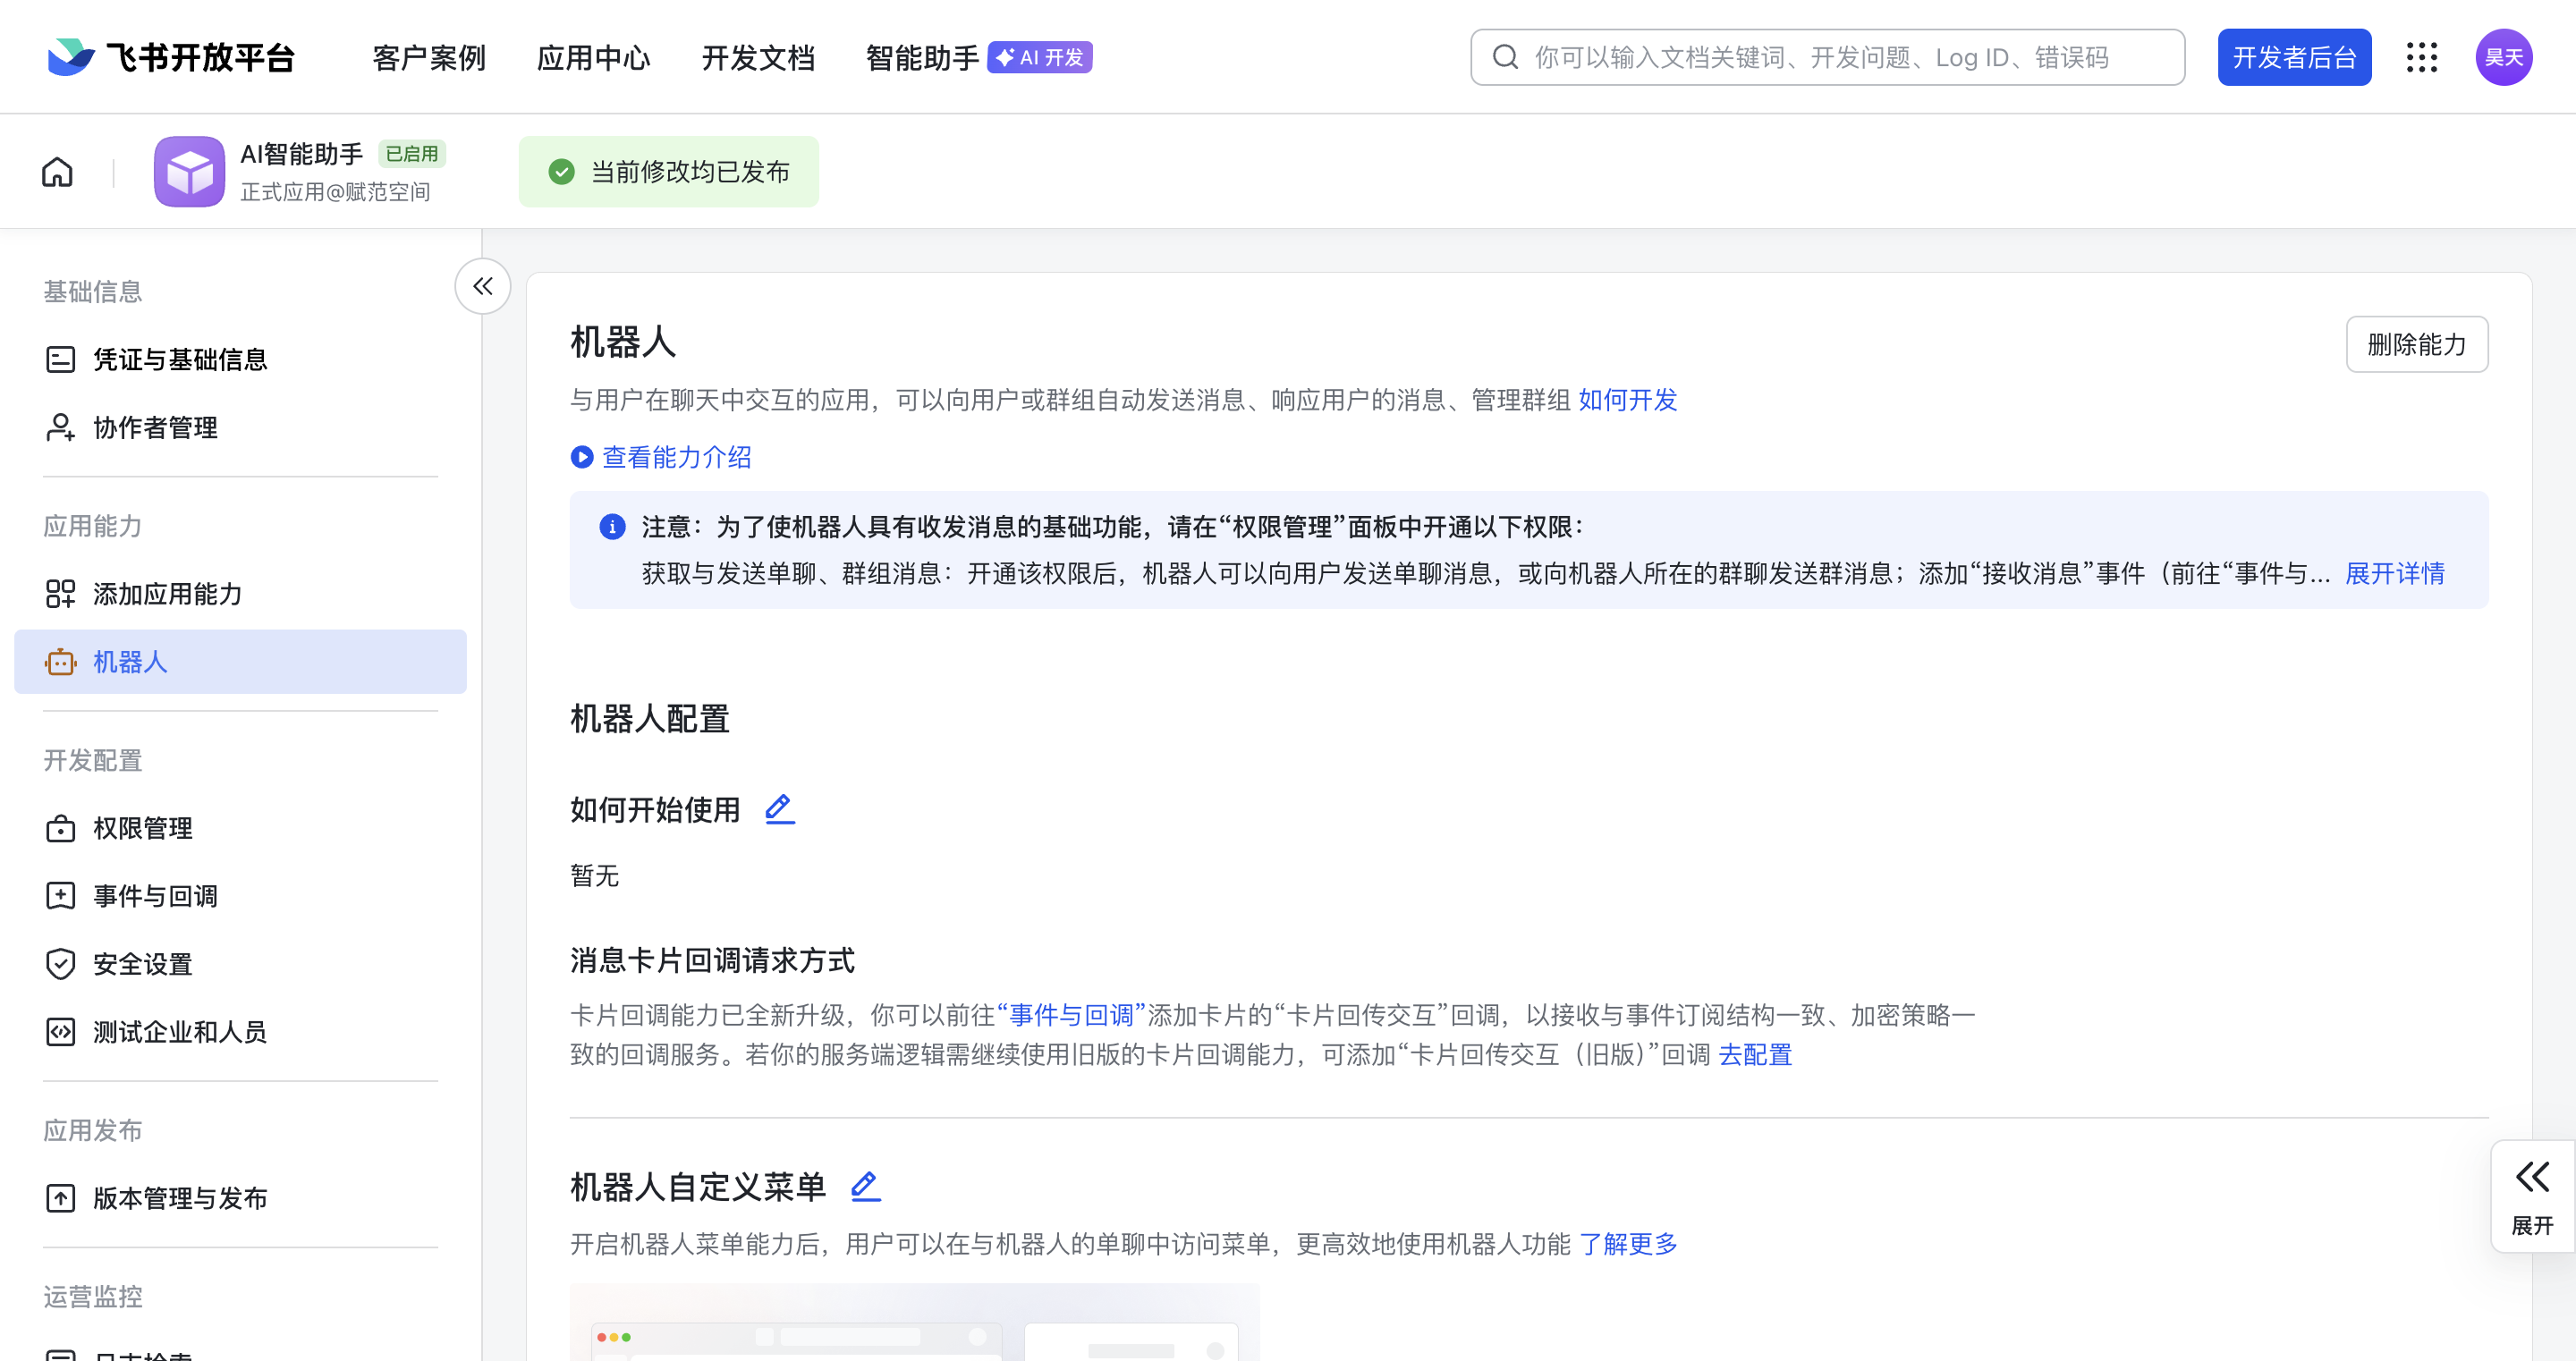Click the 暂无 placeholder text
The width and height of the screenshot is (2576, 1361).
(x=595, y=875)
